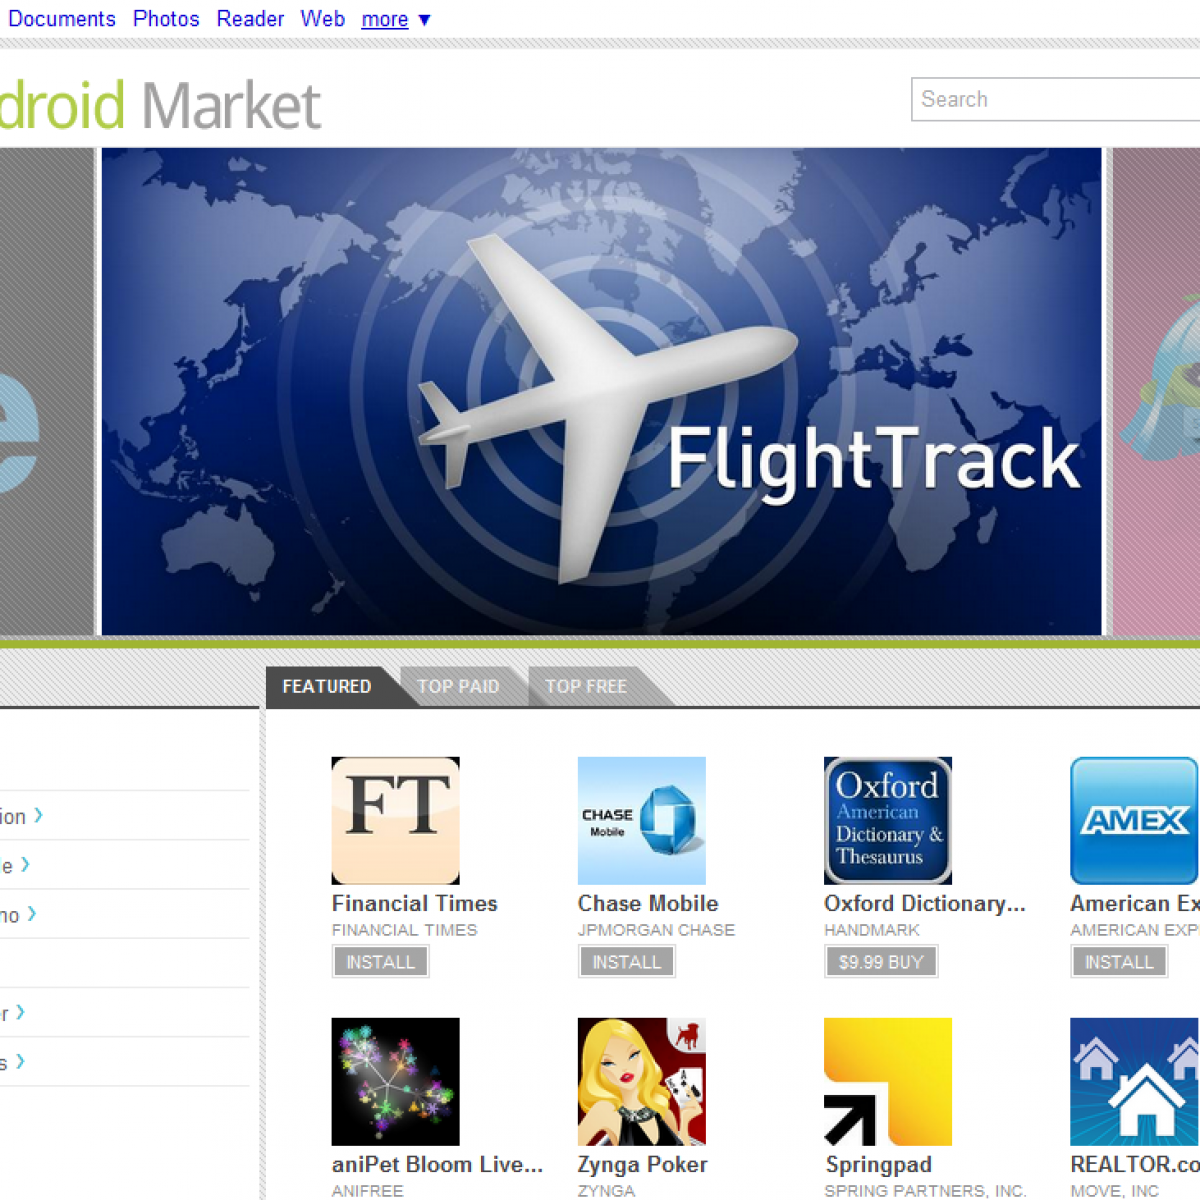Expand the sidebar category ending in 'no'
The height and width of the screenshot is (1200, 1200).
pos(18,914)
